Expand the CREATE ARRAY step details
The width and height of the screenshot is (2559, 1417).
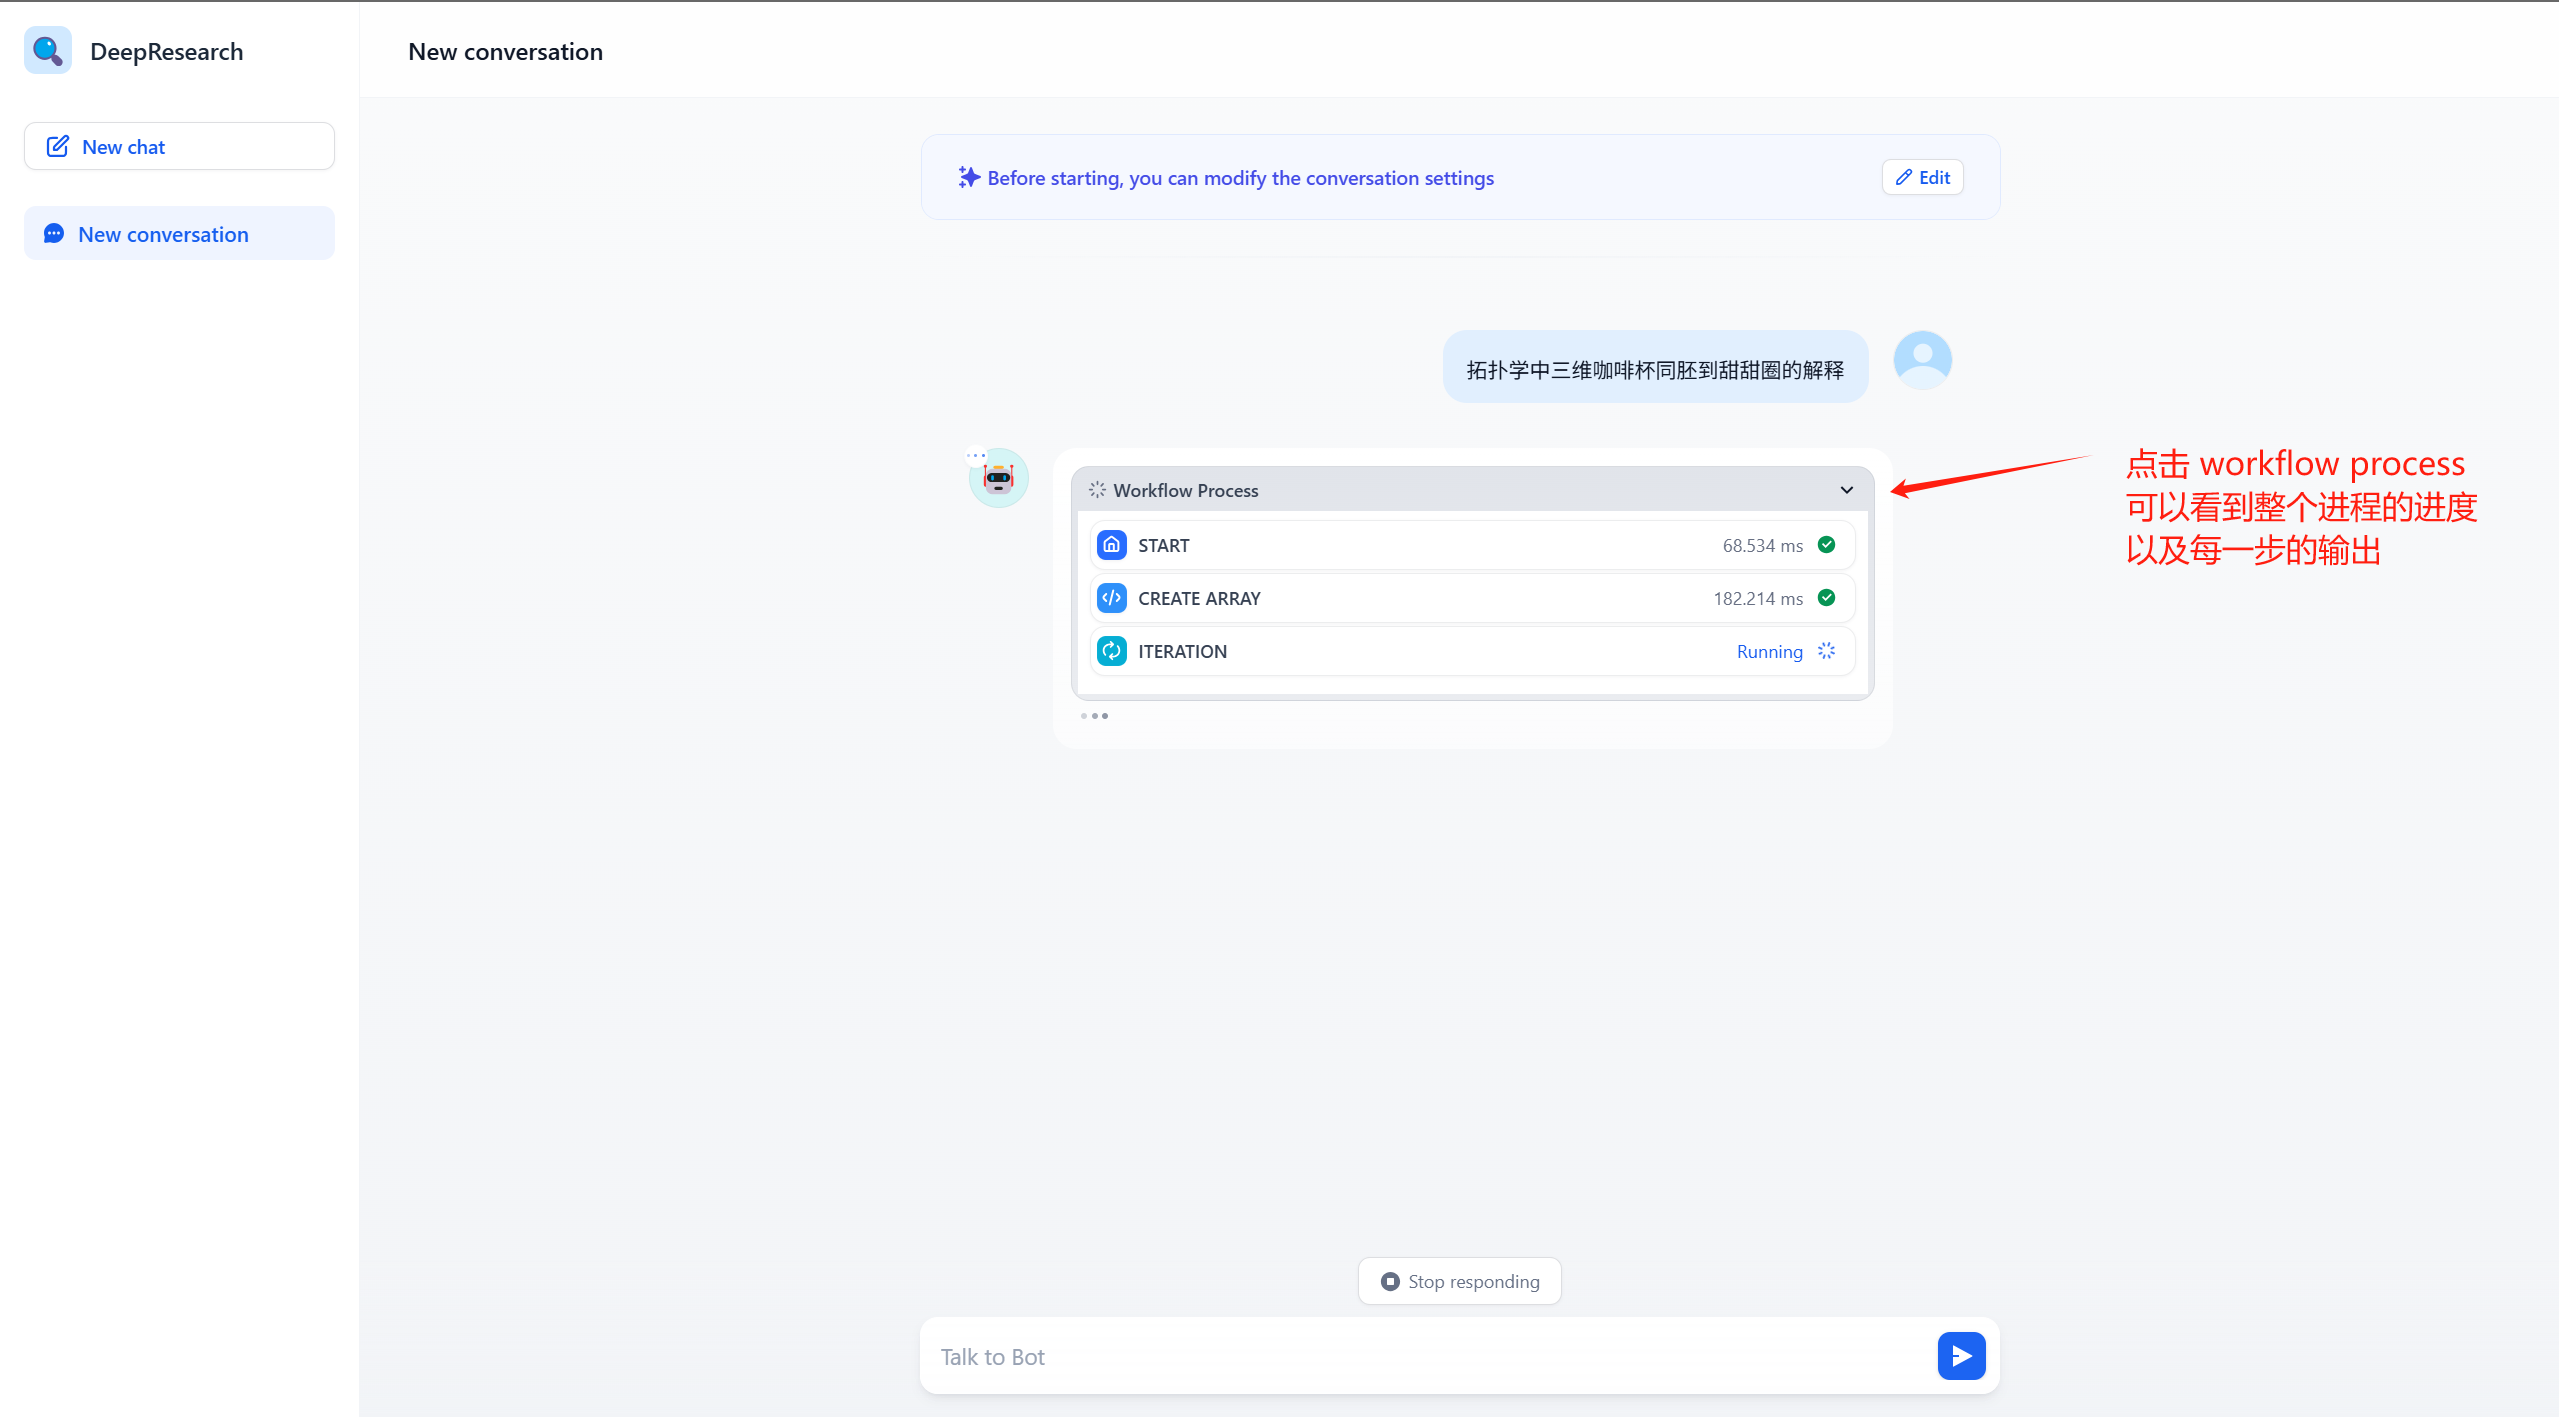click(x=1472, y=598)
